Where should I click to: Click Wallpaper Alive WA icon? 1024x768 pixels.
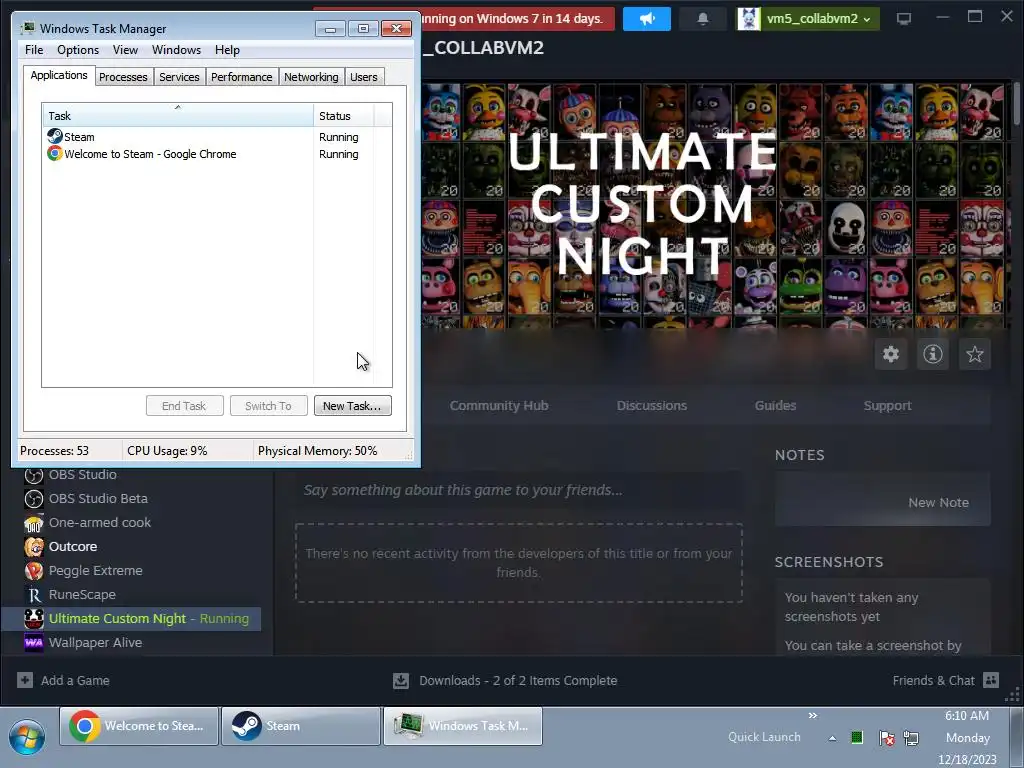tap(33, 643)
